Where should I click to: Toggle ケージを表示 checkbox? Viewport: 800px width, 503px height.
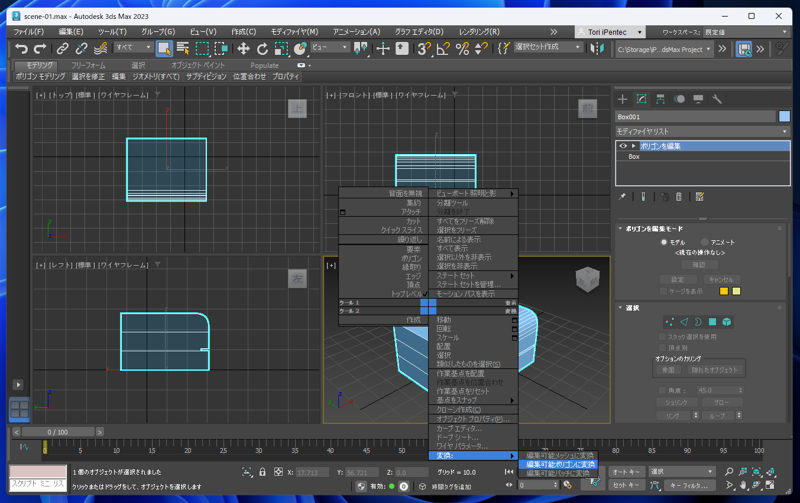663,291
